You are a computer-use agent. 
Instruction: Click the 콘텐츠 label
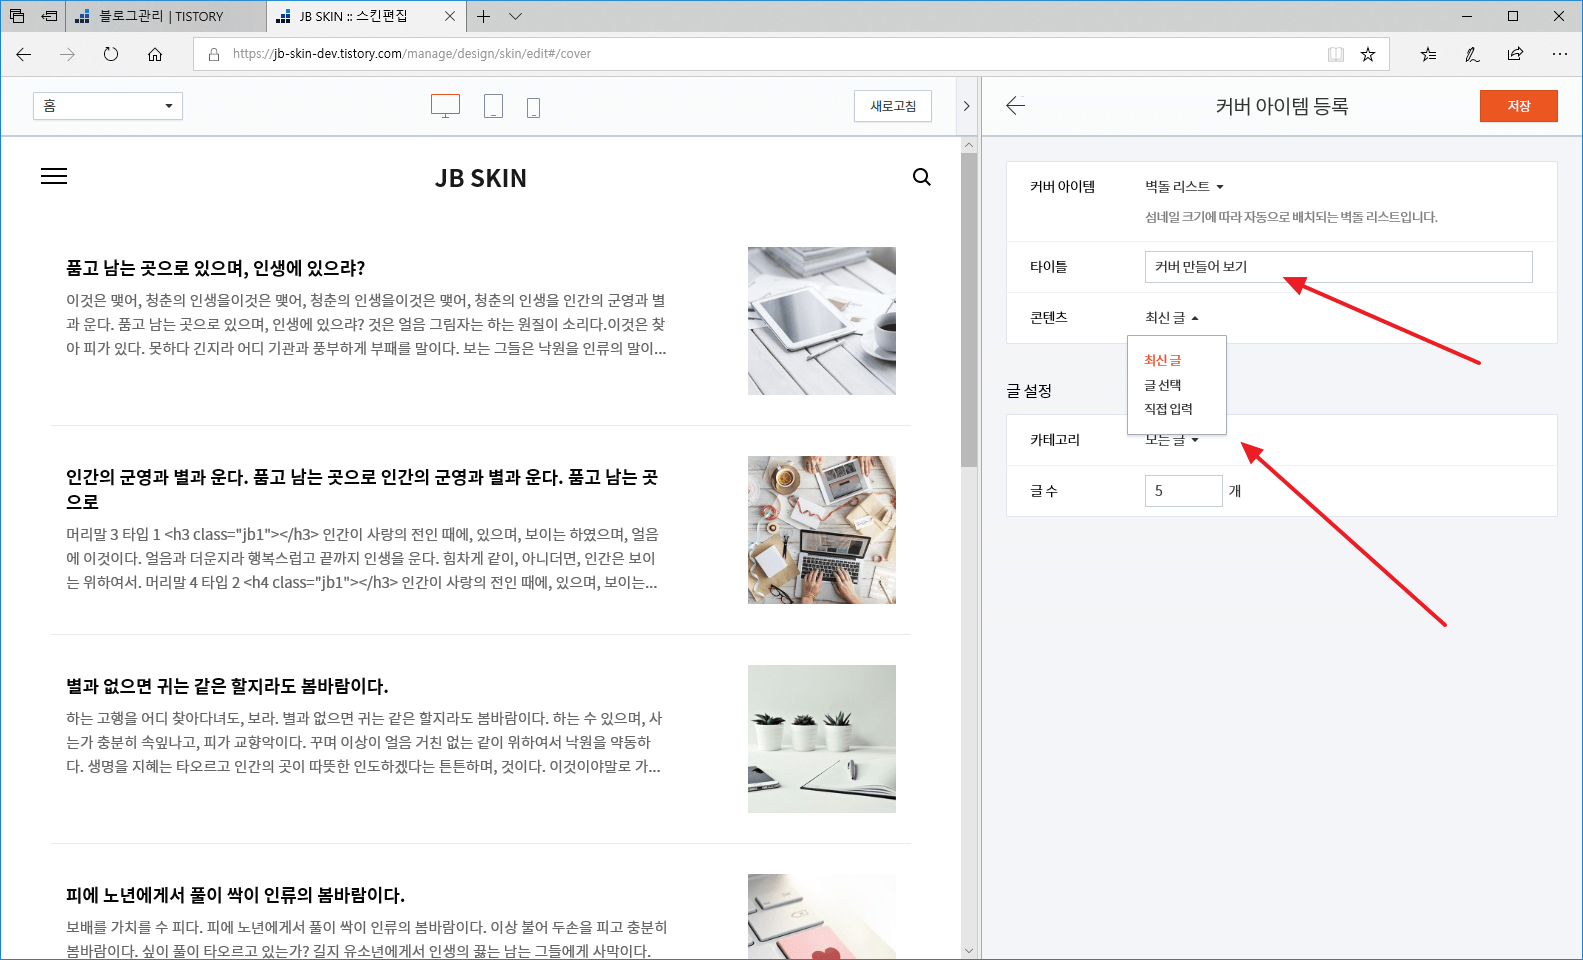click(x=1049, y=318)
